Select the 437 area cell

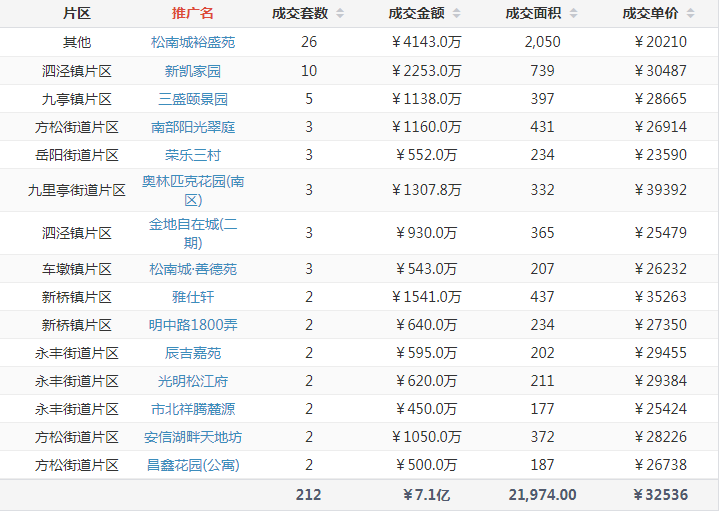click(x=542, y=297)
